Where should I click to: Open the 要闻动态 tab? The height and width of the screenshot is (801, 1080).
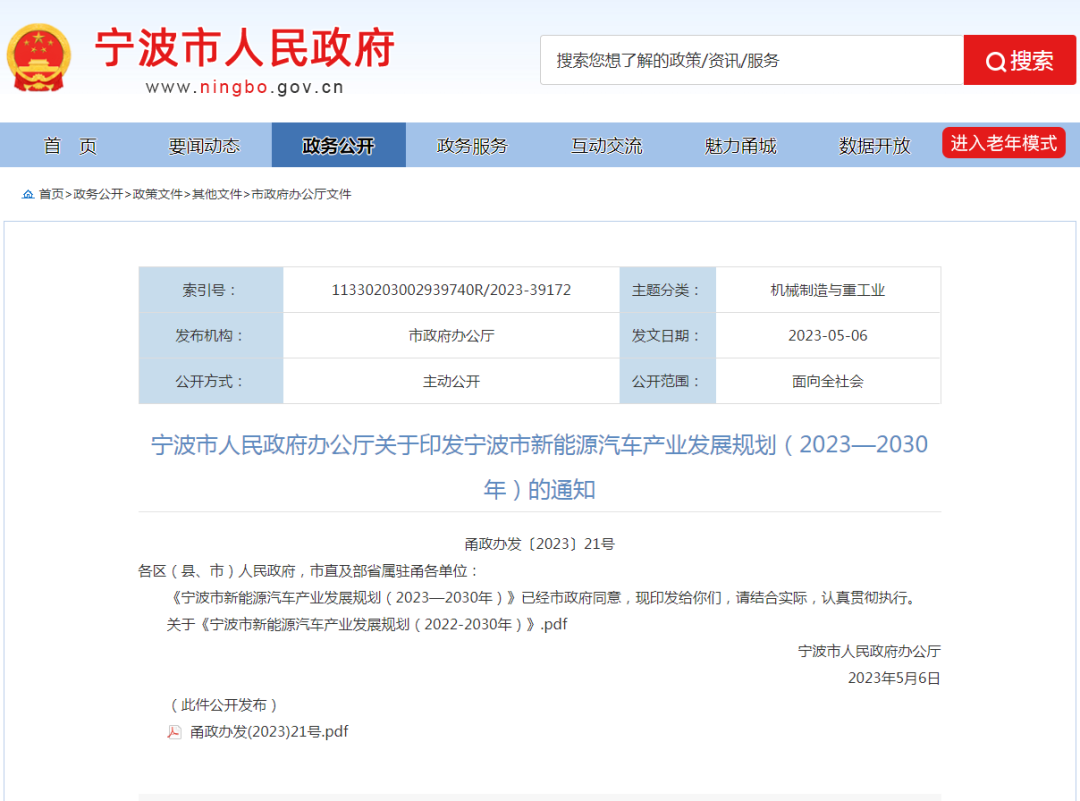(206, 144)
